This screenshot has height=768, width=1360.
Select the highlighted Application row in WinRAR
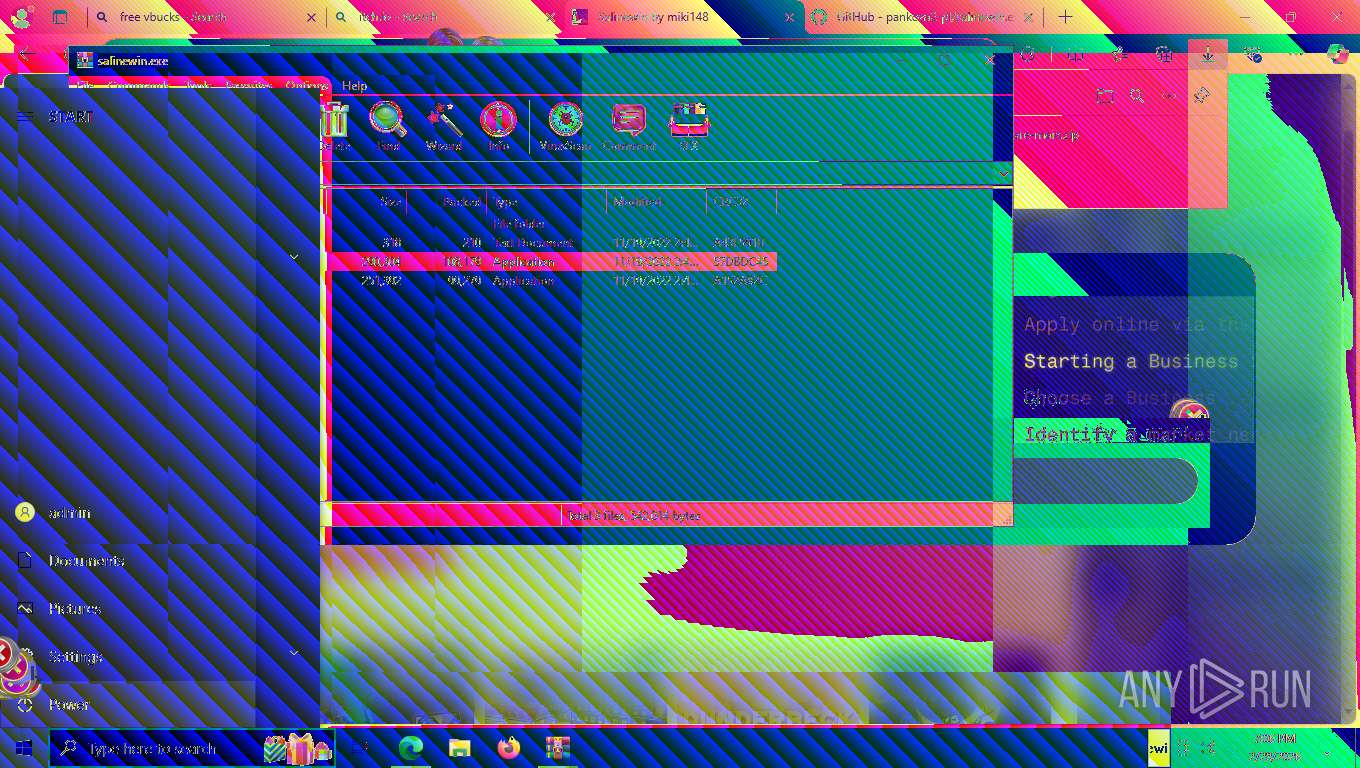click(x=552, y=261)
